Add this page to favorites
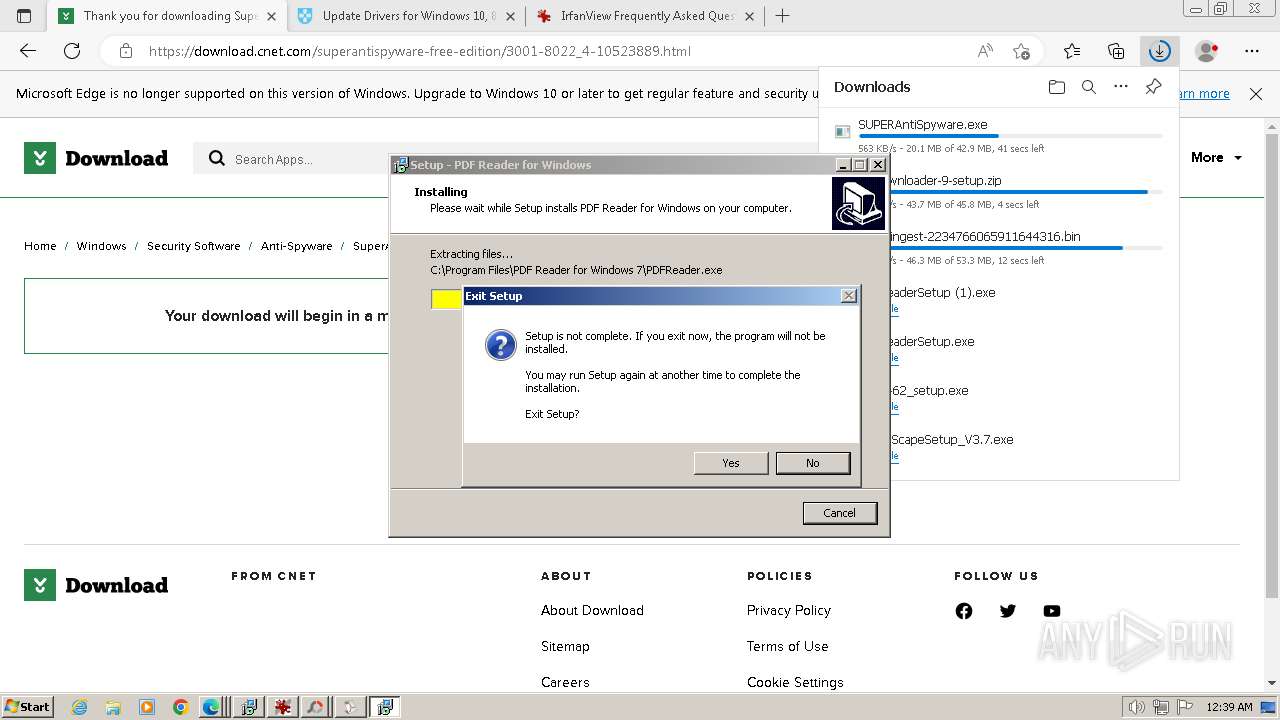This screenshot has height=720, width=1280. tap(1021, 51)
